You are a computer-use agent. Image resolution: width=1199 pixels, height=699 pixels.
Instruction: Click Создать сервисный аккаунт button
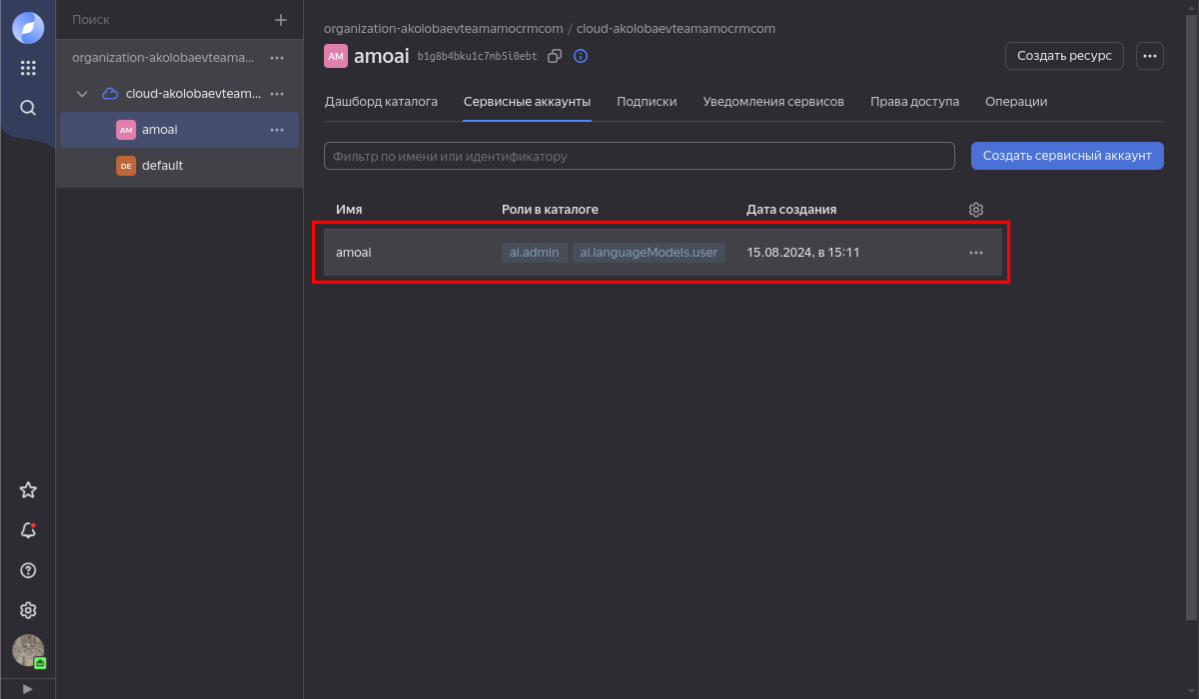tap(1067, 156)
